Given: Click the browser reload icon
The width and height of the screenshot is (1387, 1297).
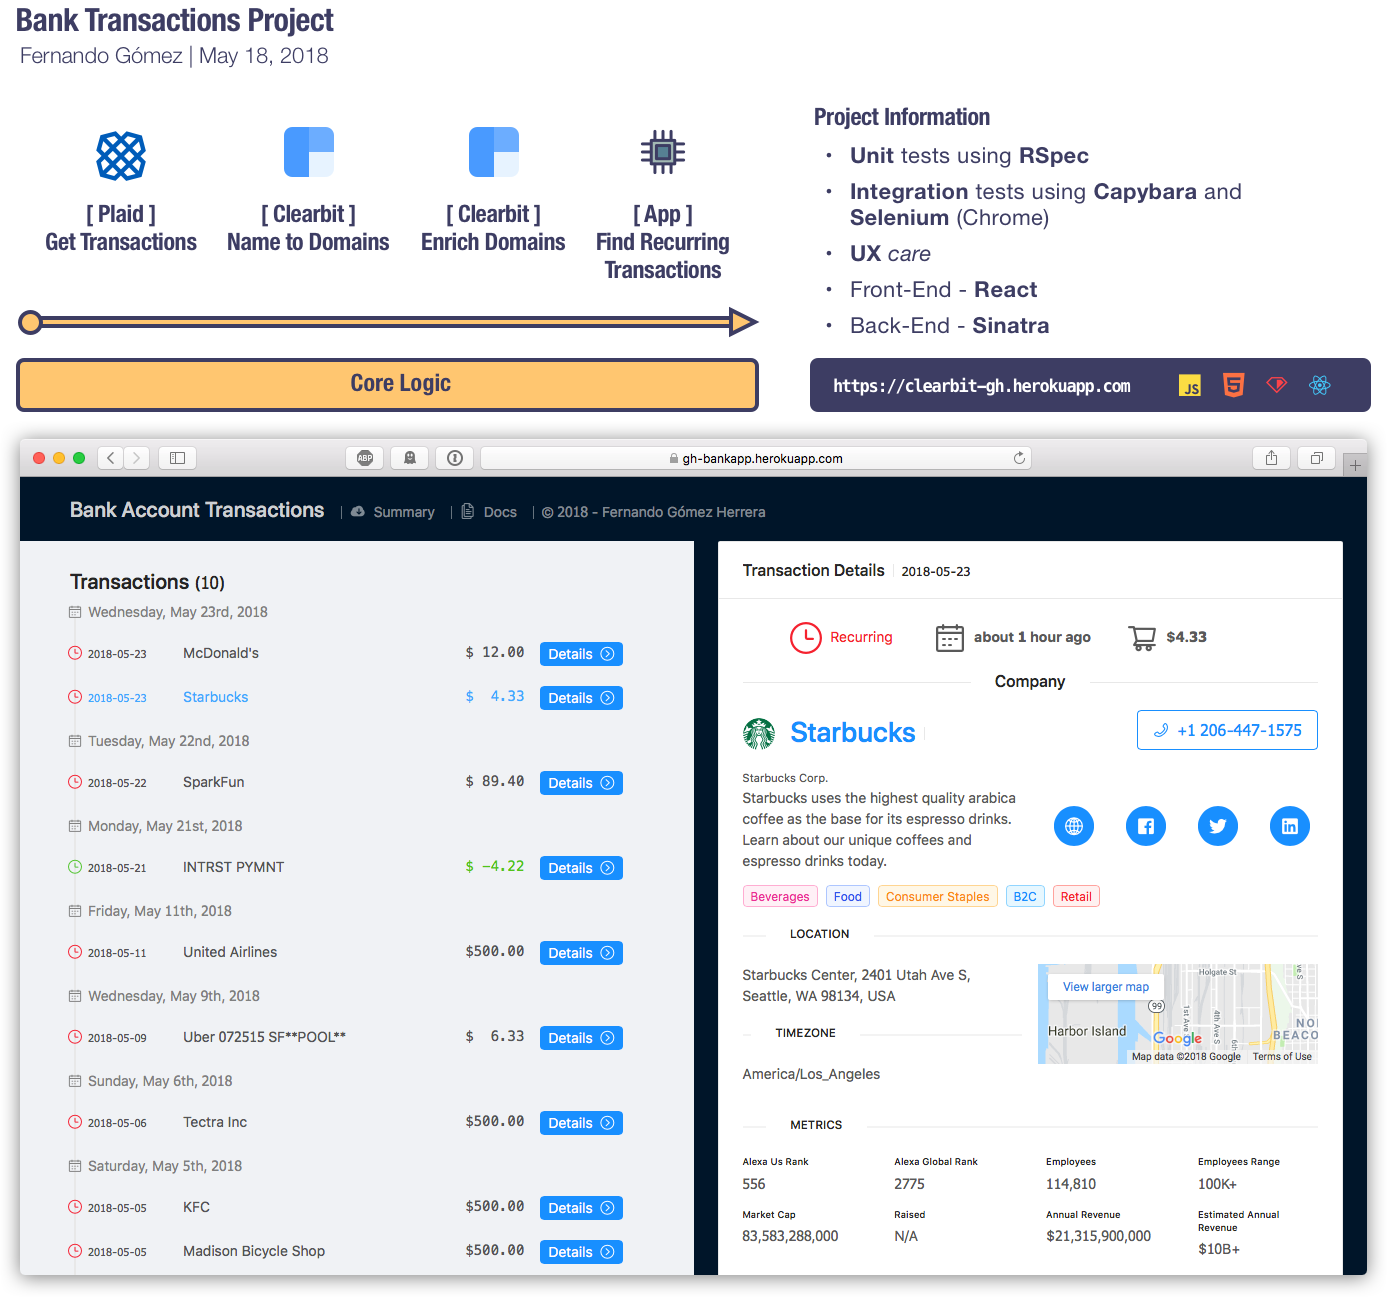Looking at the screenshot, I should (1019, 458).
